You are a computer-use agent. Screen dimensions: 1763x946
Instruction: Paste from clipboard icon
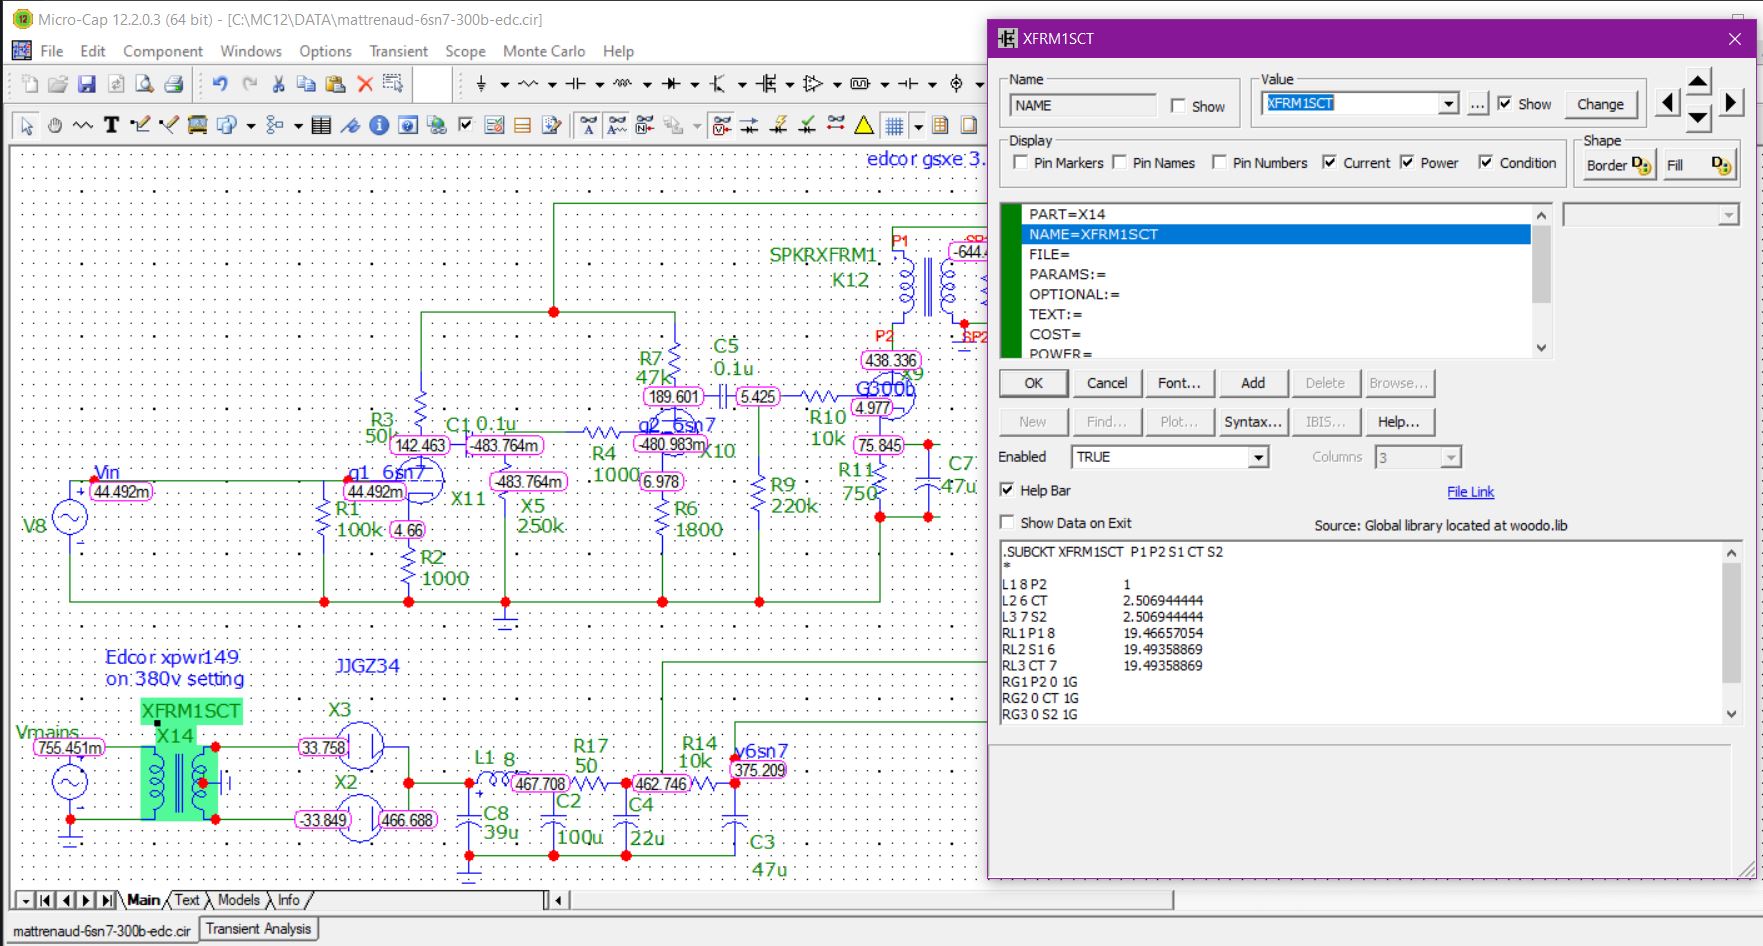point(336,84)
